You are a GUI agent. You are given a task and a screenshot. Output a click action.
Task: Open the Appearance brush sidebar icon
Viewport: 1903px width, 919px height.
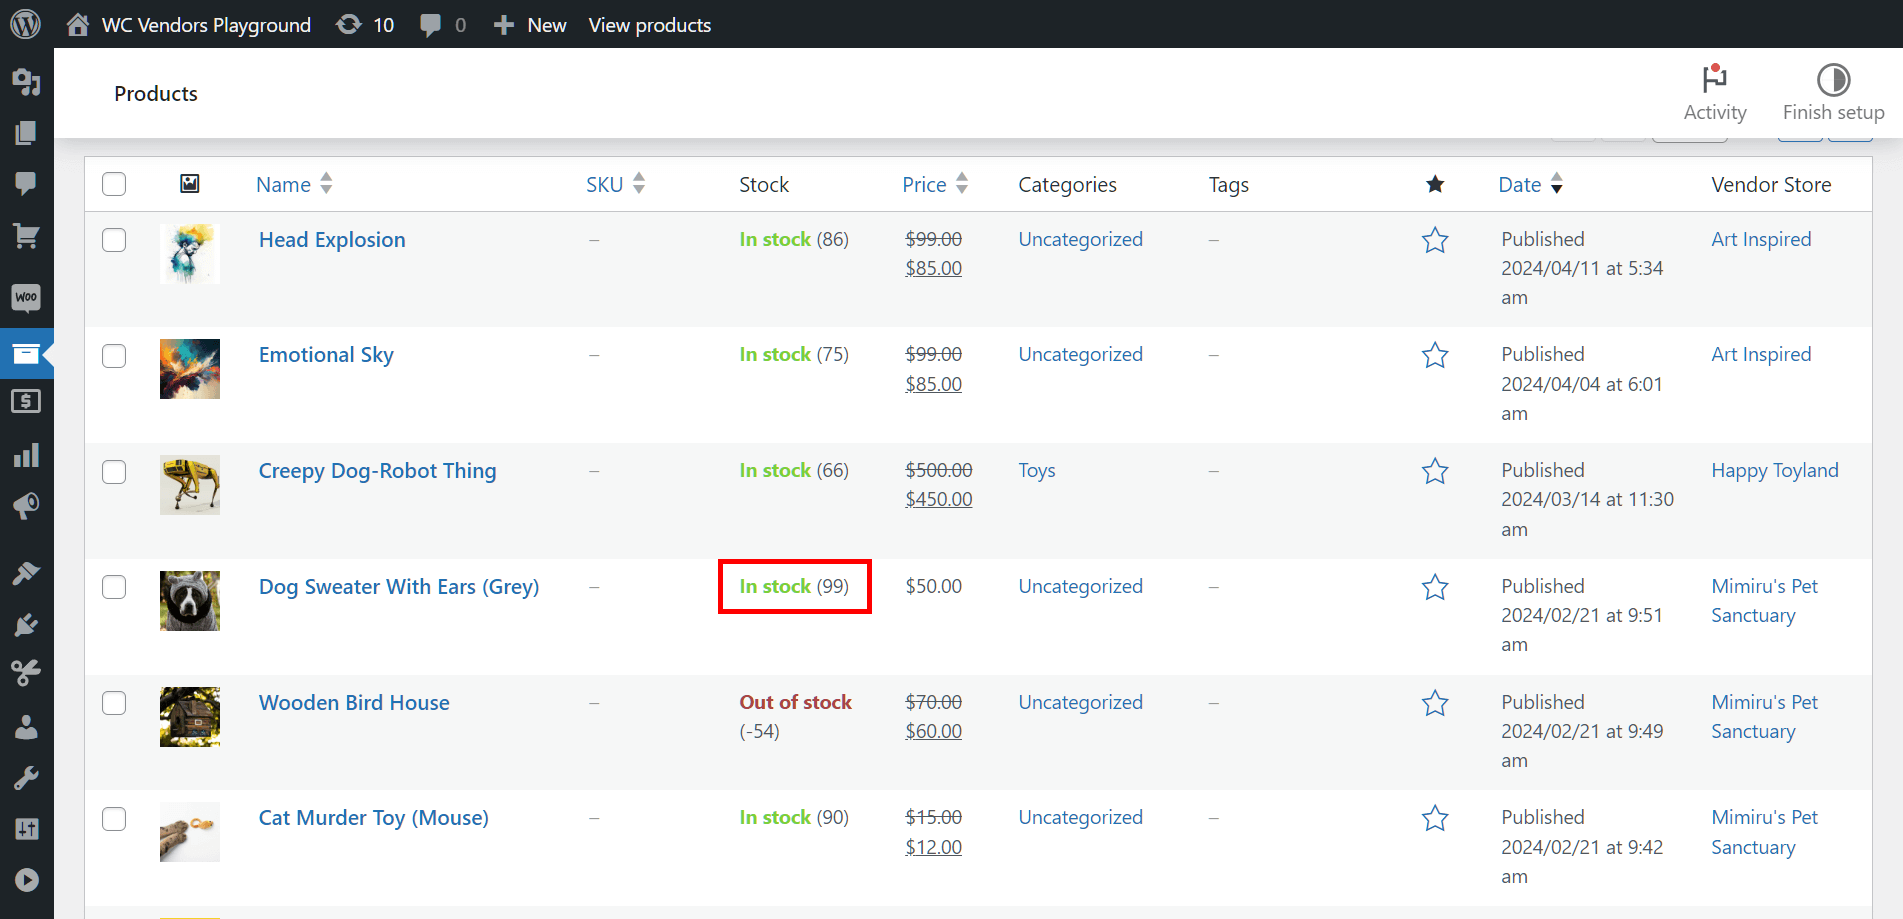point(26,573)
